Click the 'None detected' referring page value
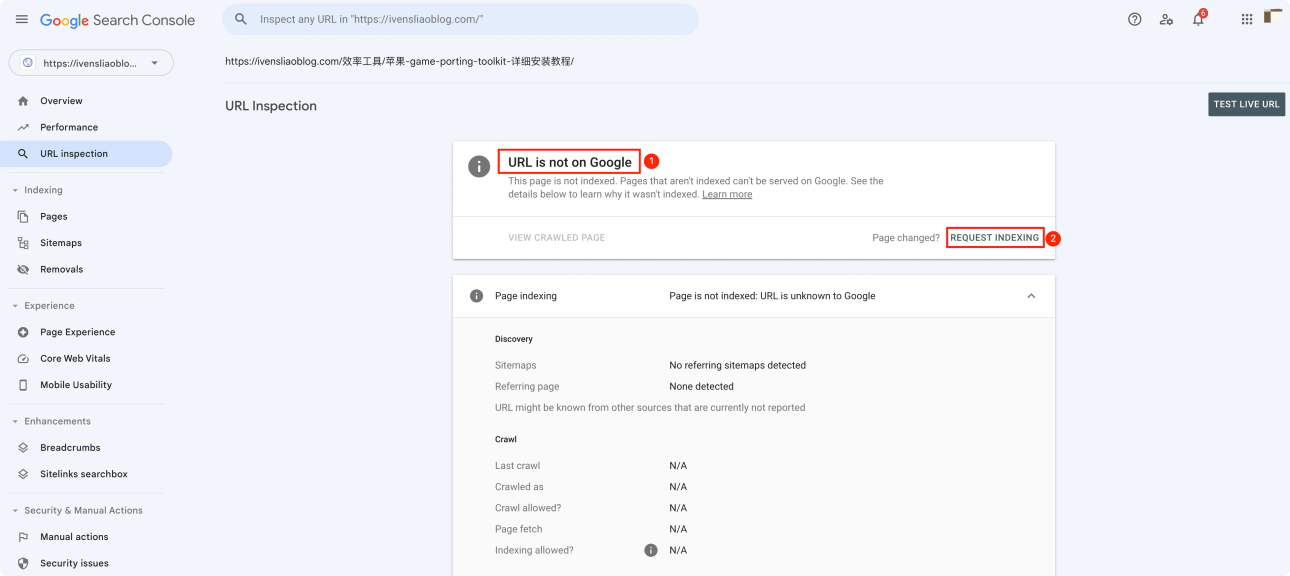1290x576 pixels. pos(701,386)
